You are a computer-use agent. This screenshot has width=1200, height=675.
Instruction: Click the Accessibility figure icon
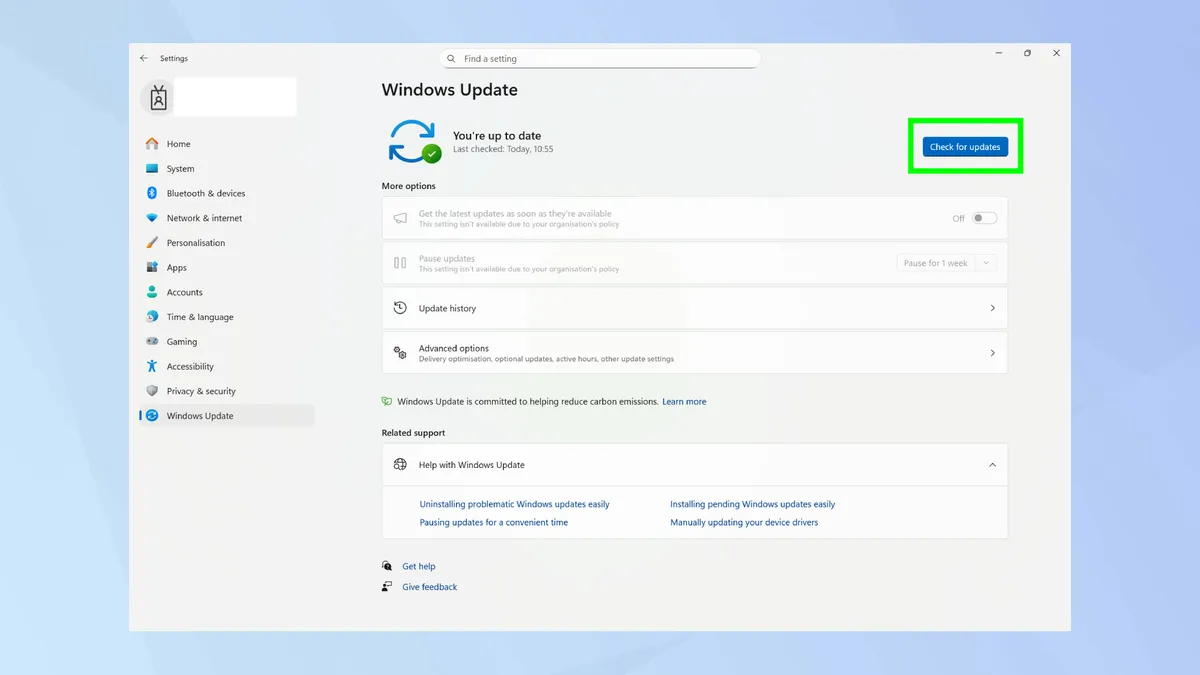pos(152,366)
